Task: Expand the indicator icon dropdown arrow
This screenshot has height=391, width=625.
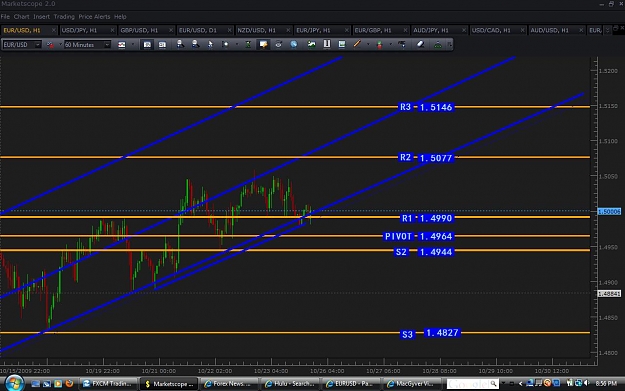Action: coord(390,45)
